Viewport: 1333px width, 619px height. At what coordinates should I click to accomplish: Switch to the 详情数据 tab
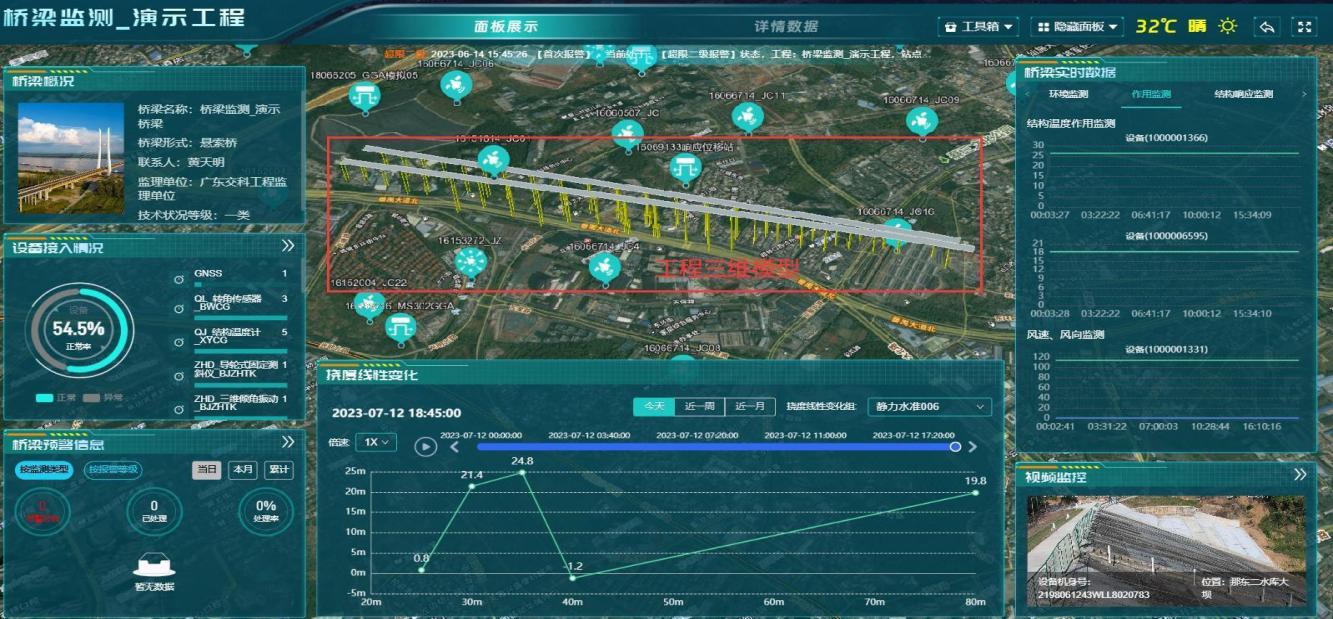785,27
